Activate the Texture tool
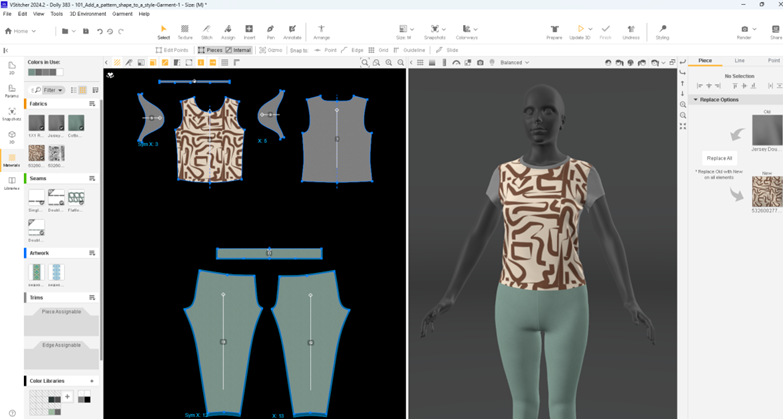This screenshot has height=419, width=783. pyautogui.click(x=185, y=31)
